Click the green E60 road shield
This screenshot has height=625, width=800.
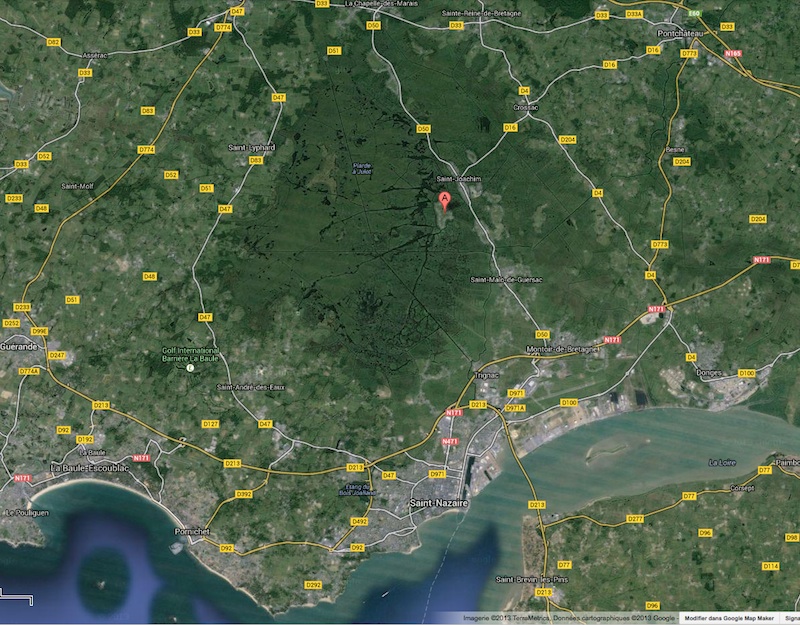pyautogui.click(x=694, y=12)
